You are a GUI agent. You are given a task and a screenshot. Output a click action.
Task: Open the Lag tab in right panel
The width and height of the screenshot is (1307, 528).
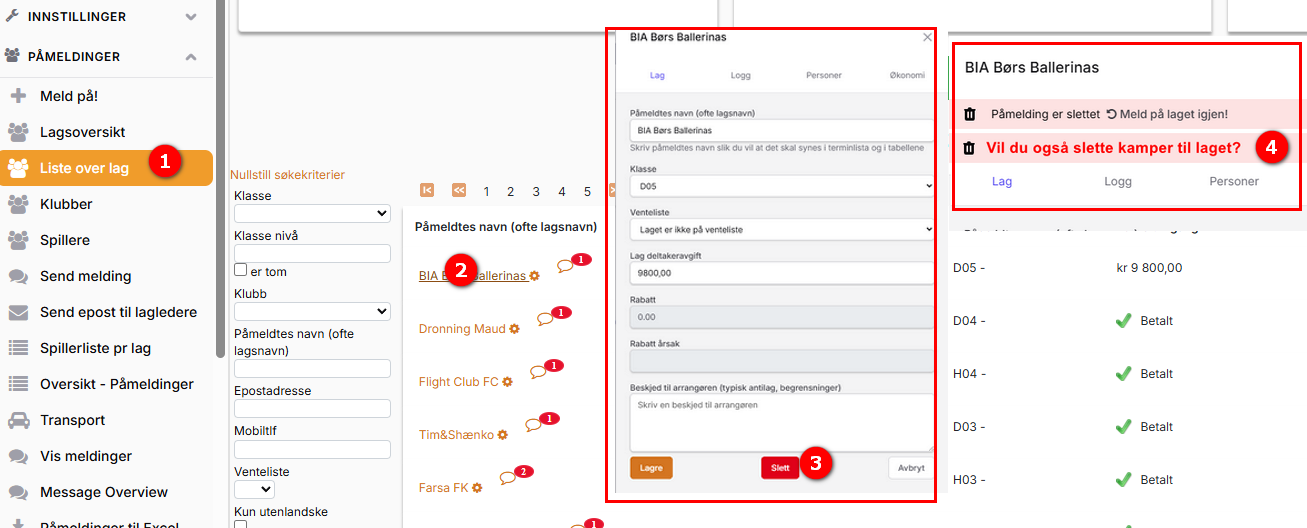click(x=1002, y=181)
